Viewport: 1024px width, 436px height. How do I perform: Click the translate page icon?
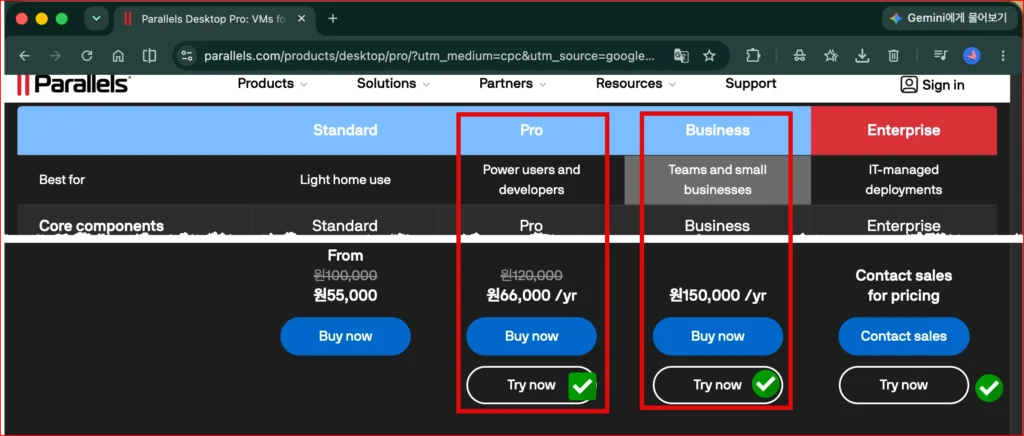click(681, 56)
